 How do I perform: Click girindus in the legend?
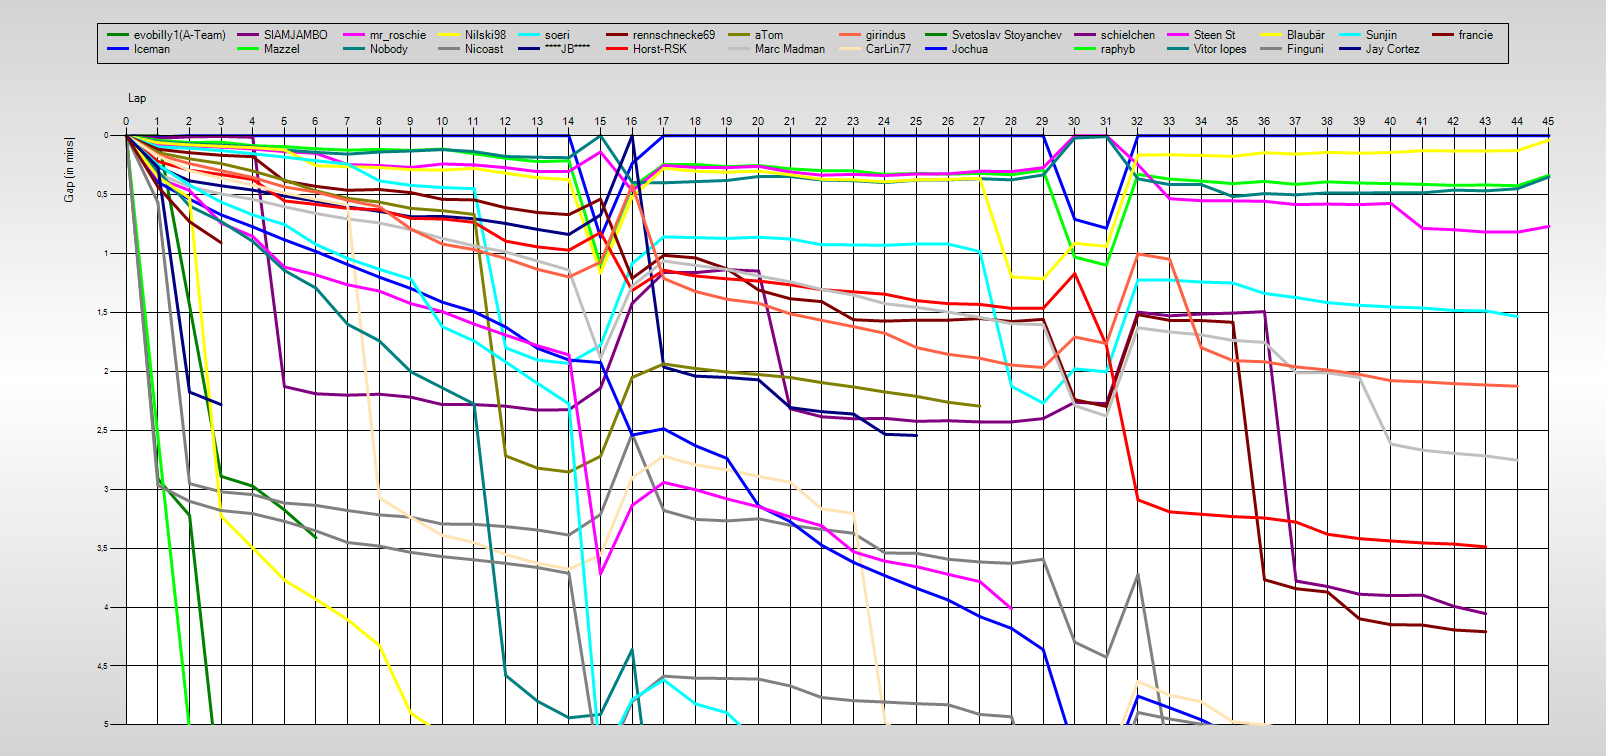click(885, 35)
